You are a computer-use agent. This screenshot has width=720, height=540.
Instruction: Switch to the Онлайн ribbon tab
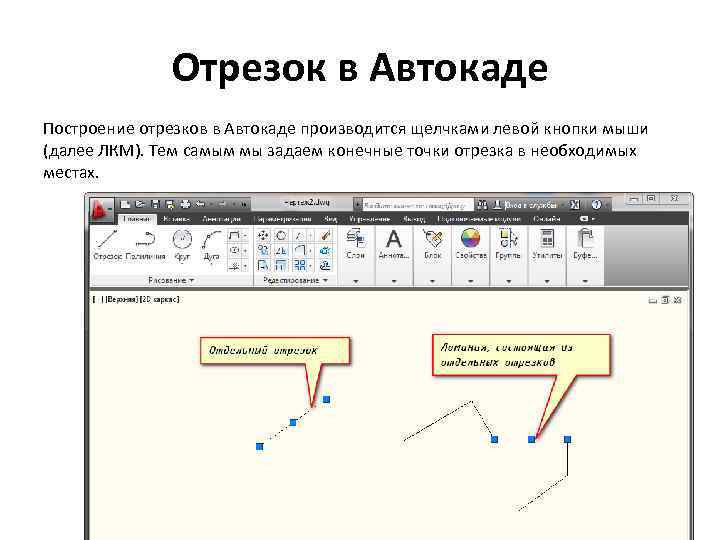click(546, 219)
